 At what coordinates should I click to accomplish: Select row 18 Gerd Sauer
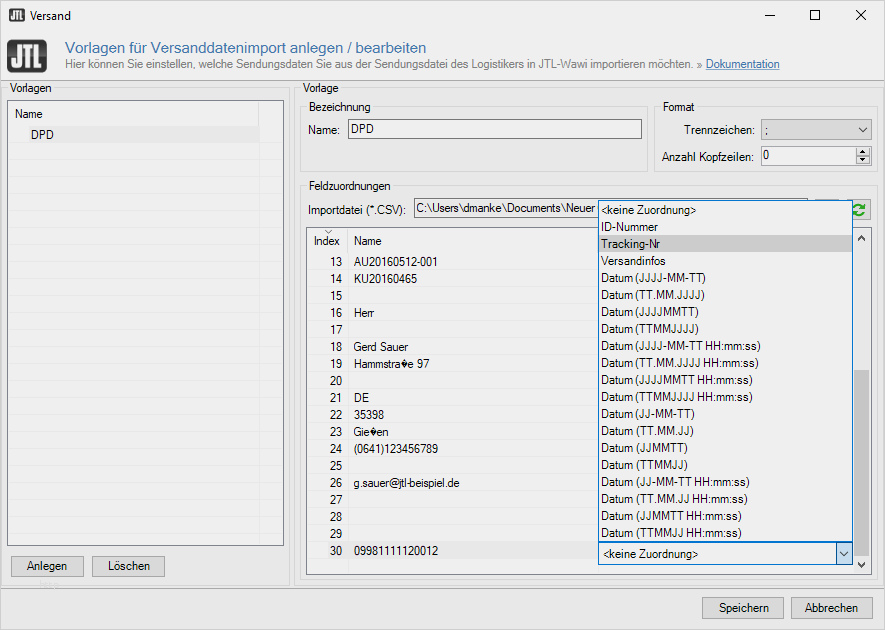[x=453, y=347]
